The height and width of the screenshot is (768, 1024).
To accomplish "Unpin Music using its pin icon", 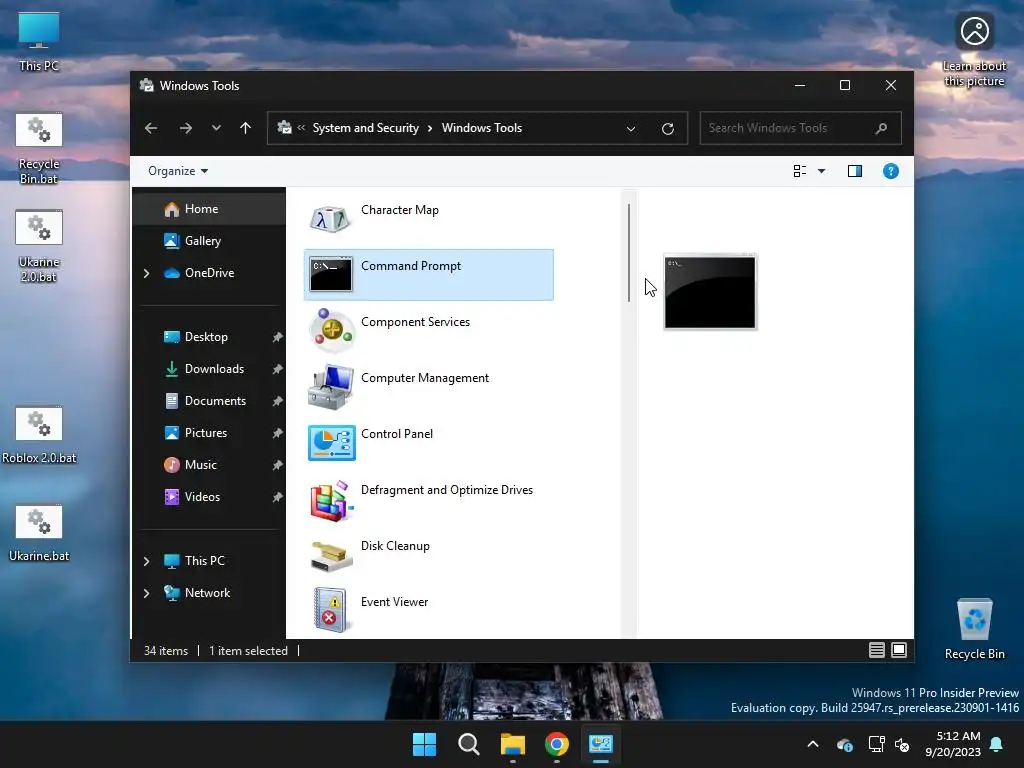I will 278,465.
